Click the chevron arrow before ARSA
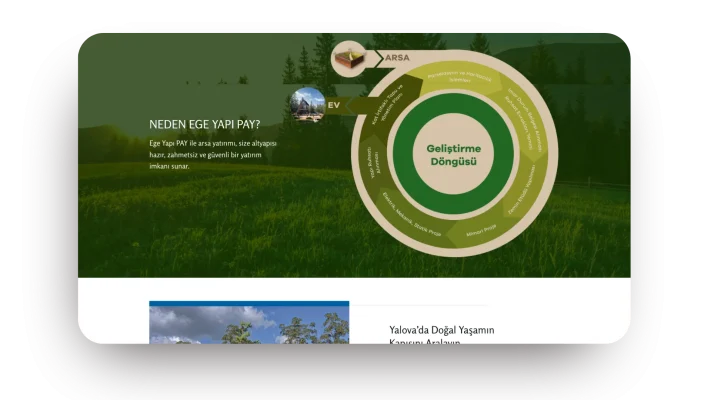 379,59
